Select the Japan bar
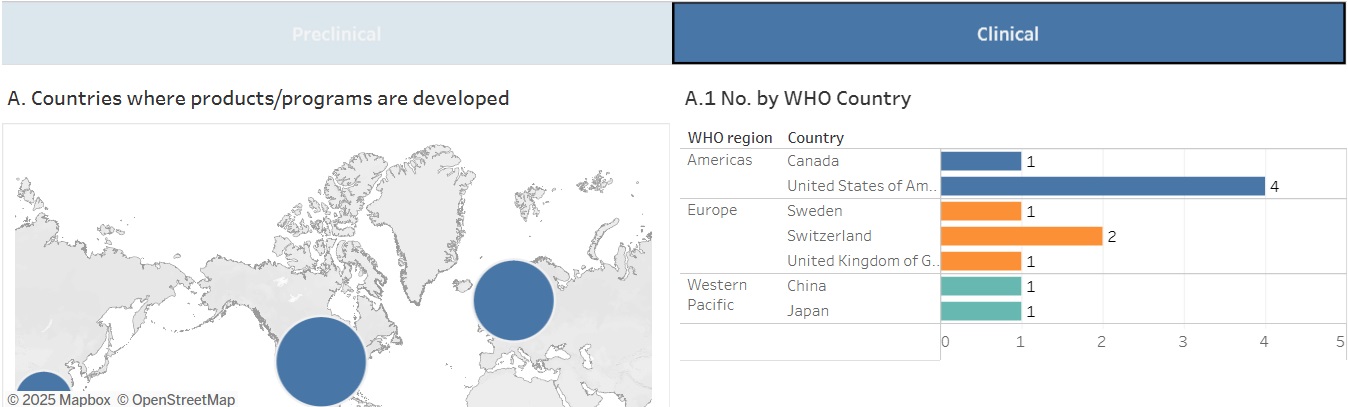The image size is (1348, 407). pyautogui.click(x=981, y=311)
